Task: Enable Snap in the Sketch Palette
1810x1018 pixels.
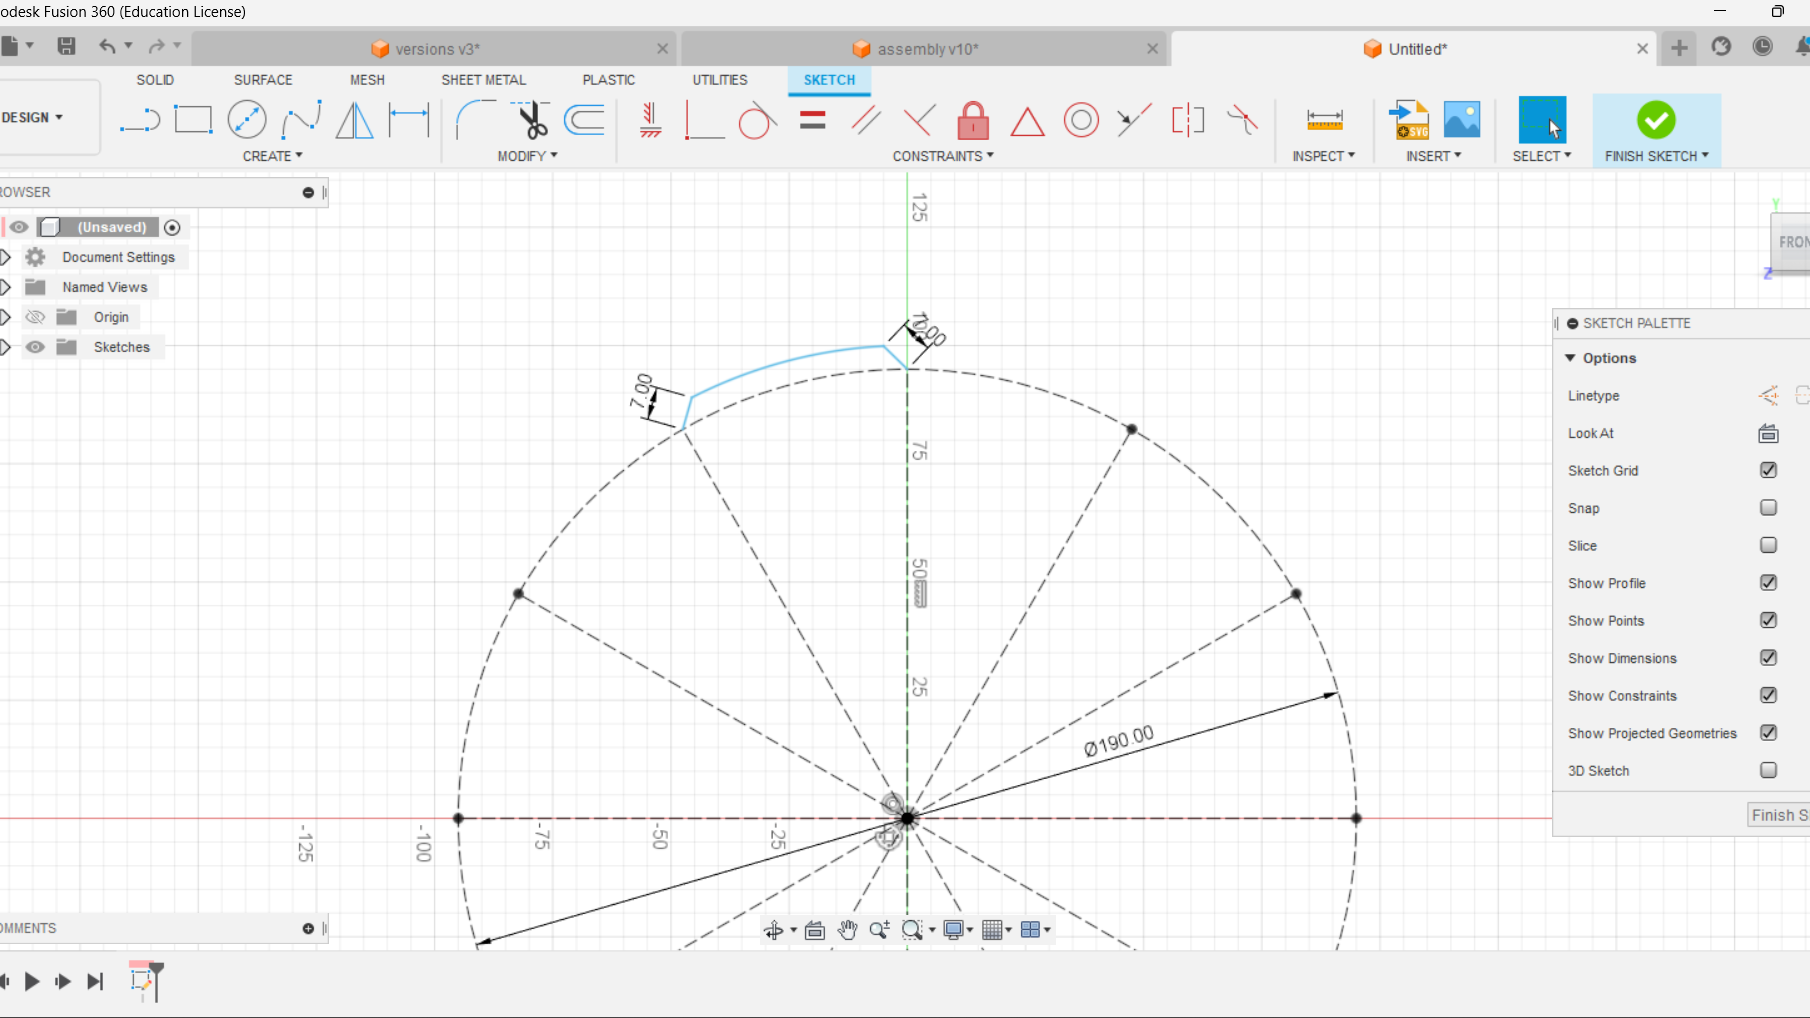Action: (x=1768, y=508)
